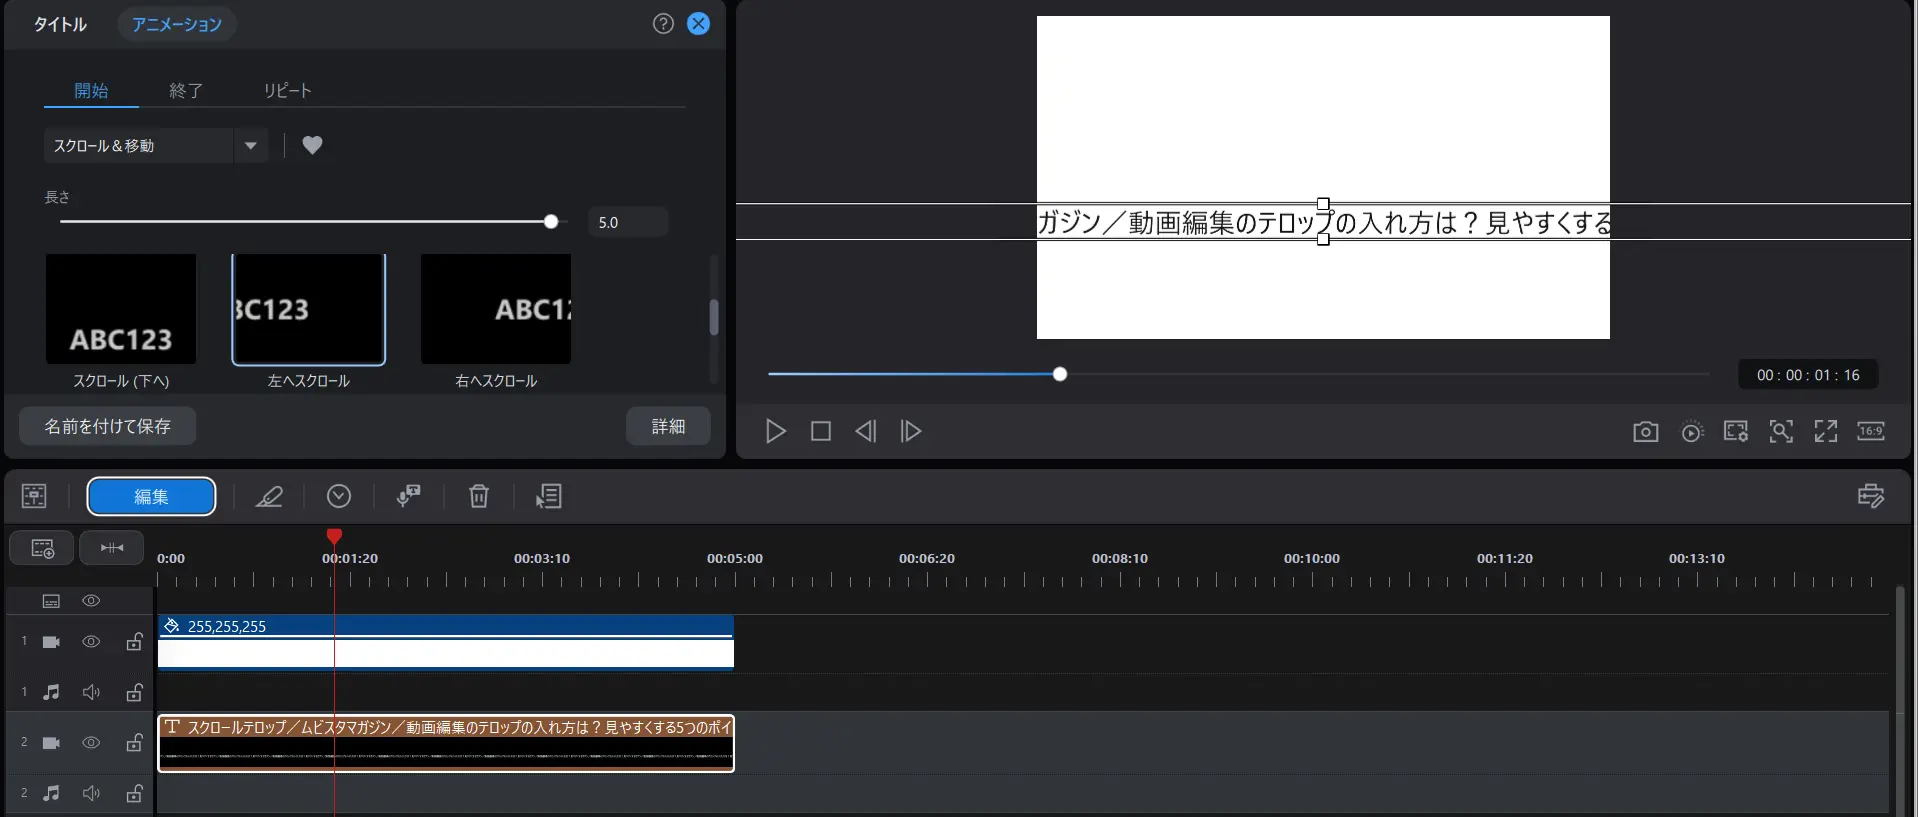This screenshot has height=817, width=1918.
Task: Add animation to favorites with heart icon
Action: (312, 145)
